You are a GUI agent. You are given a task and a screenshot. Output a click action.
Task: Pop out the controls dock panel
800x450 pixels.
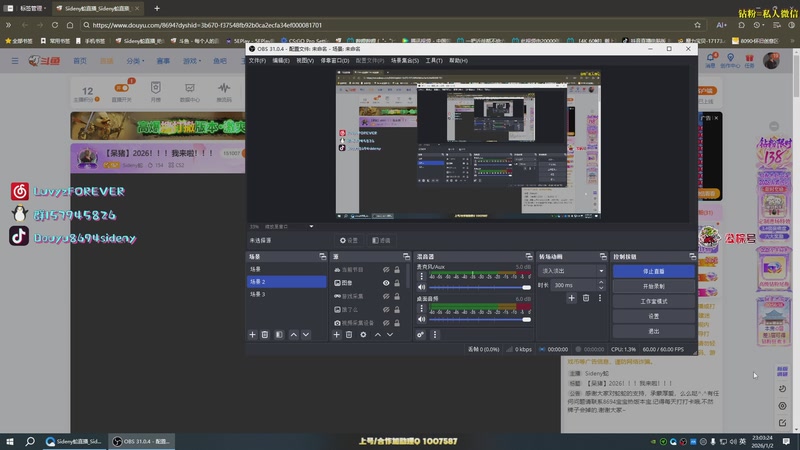(692, 257)
